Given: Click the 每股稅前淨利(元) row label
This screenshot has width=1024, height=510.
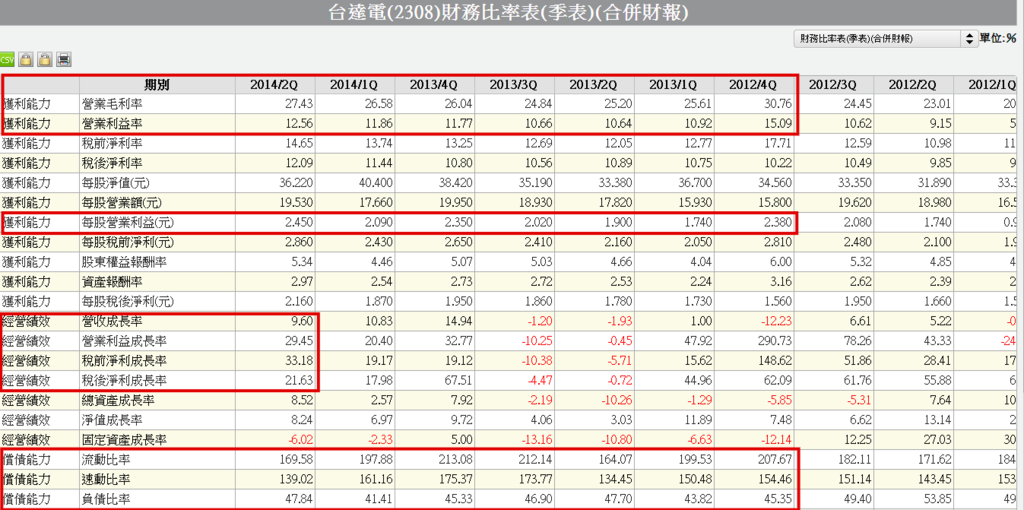Looking at the screenshot, I should click(x=129, y=243).
